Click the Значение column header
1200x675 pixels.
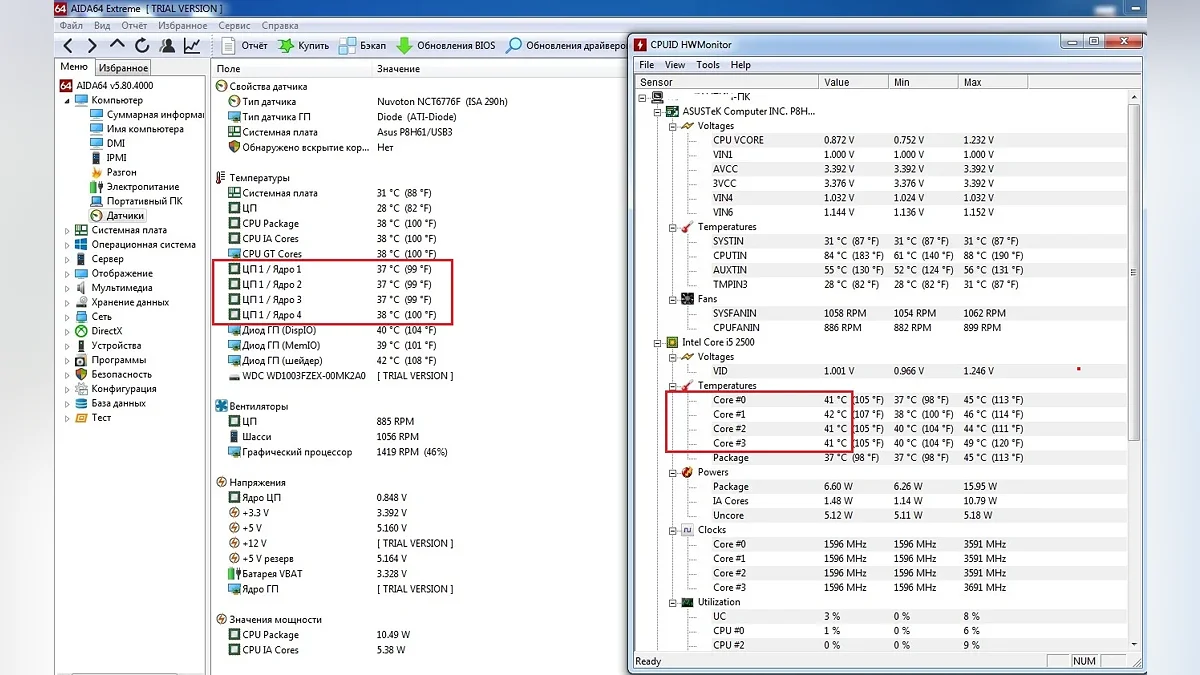499,69
